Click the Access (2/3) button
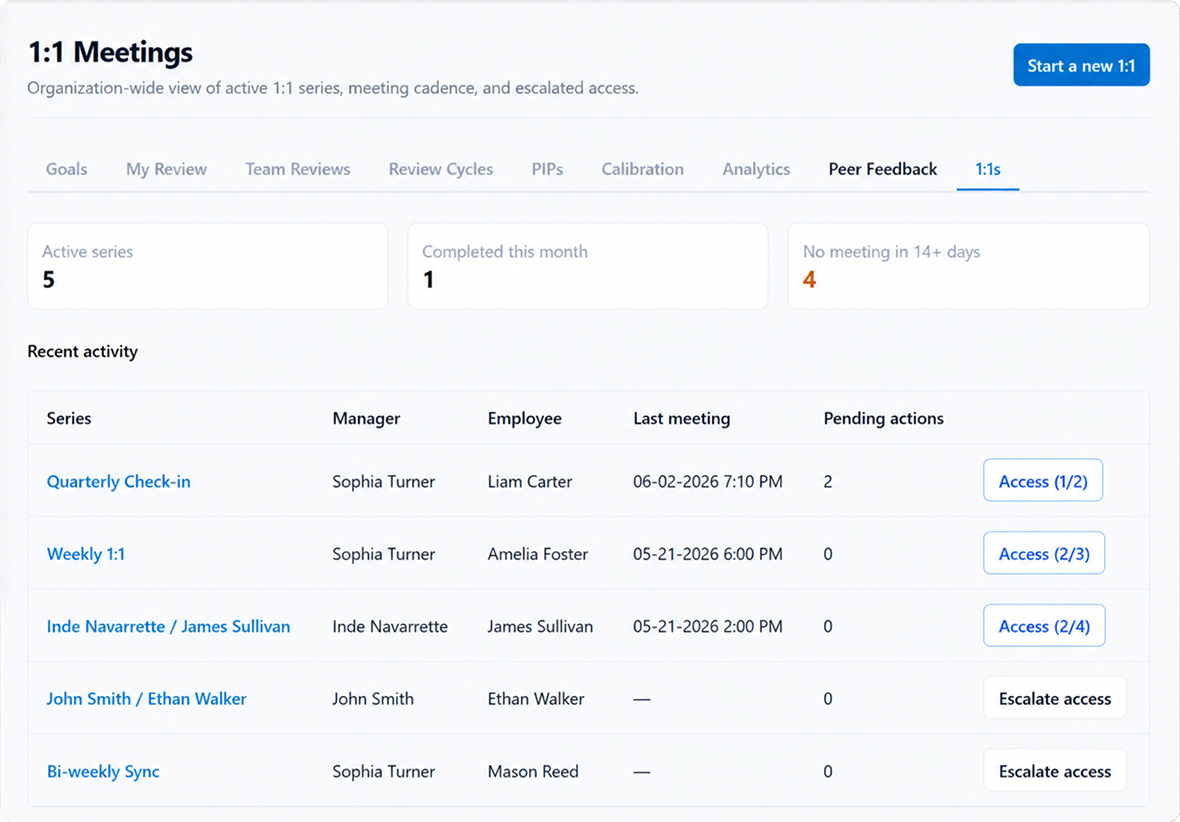Image resolution: width=1180 pixels, height=822 pixels. pyautogui.click(x=1044, y=553)
